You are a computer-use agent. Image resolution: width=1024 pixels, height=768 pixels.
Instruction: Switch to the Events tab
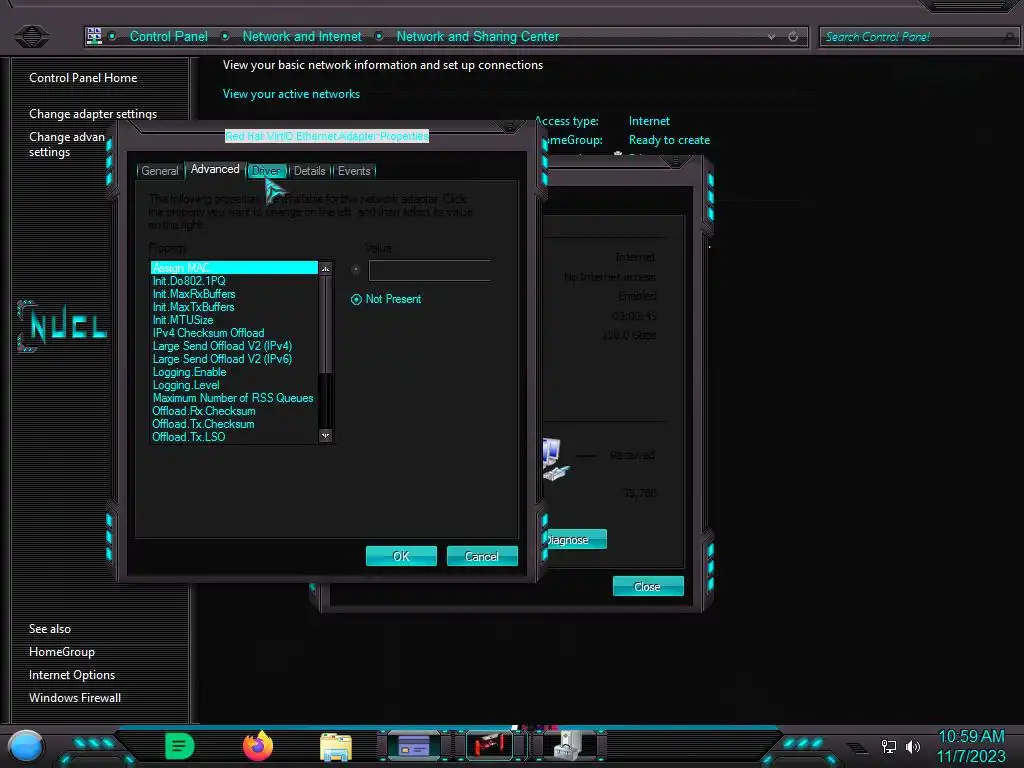point(354,170)
